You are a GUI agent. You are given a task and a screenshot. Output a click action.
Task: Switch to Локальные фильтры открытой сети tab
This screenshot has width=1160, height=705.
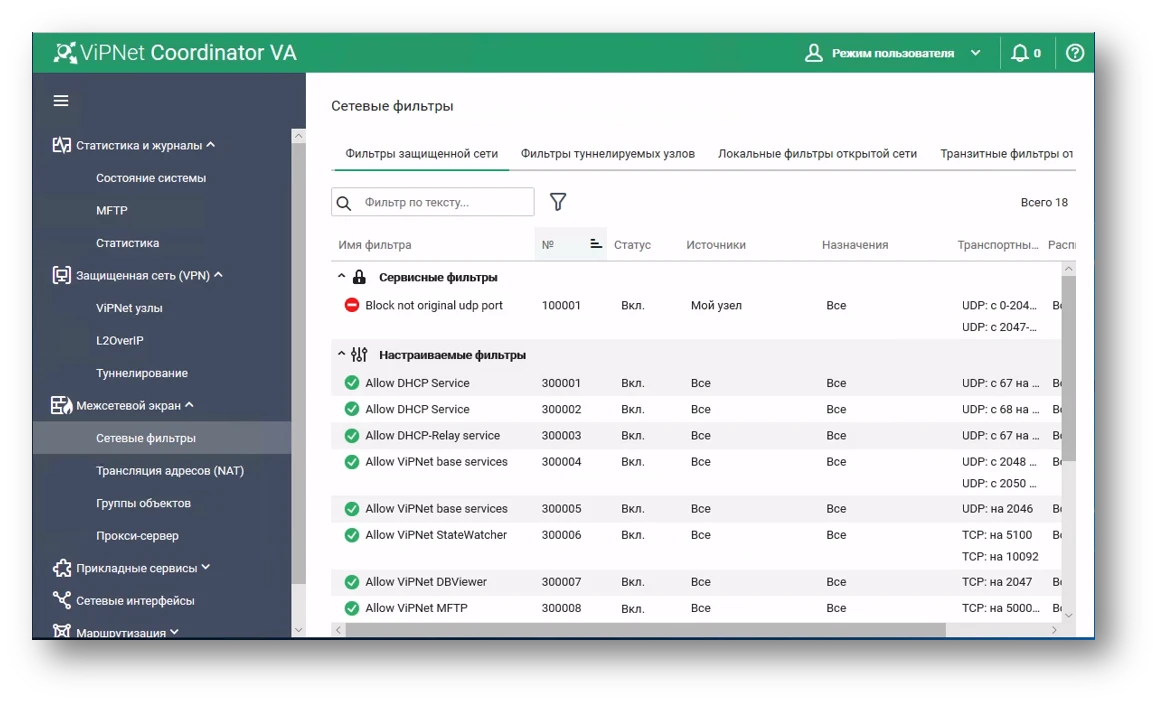(x=817, y=154)
